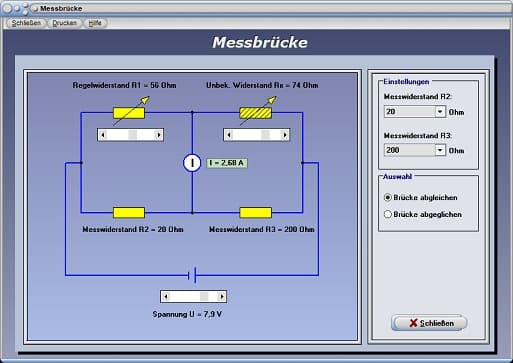Increase voltage U with right arrow
The height and width of the screenshot is (363, 513).
pyautogui.click(x=222, y=296)
